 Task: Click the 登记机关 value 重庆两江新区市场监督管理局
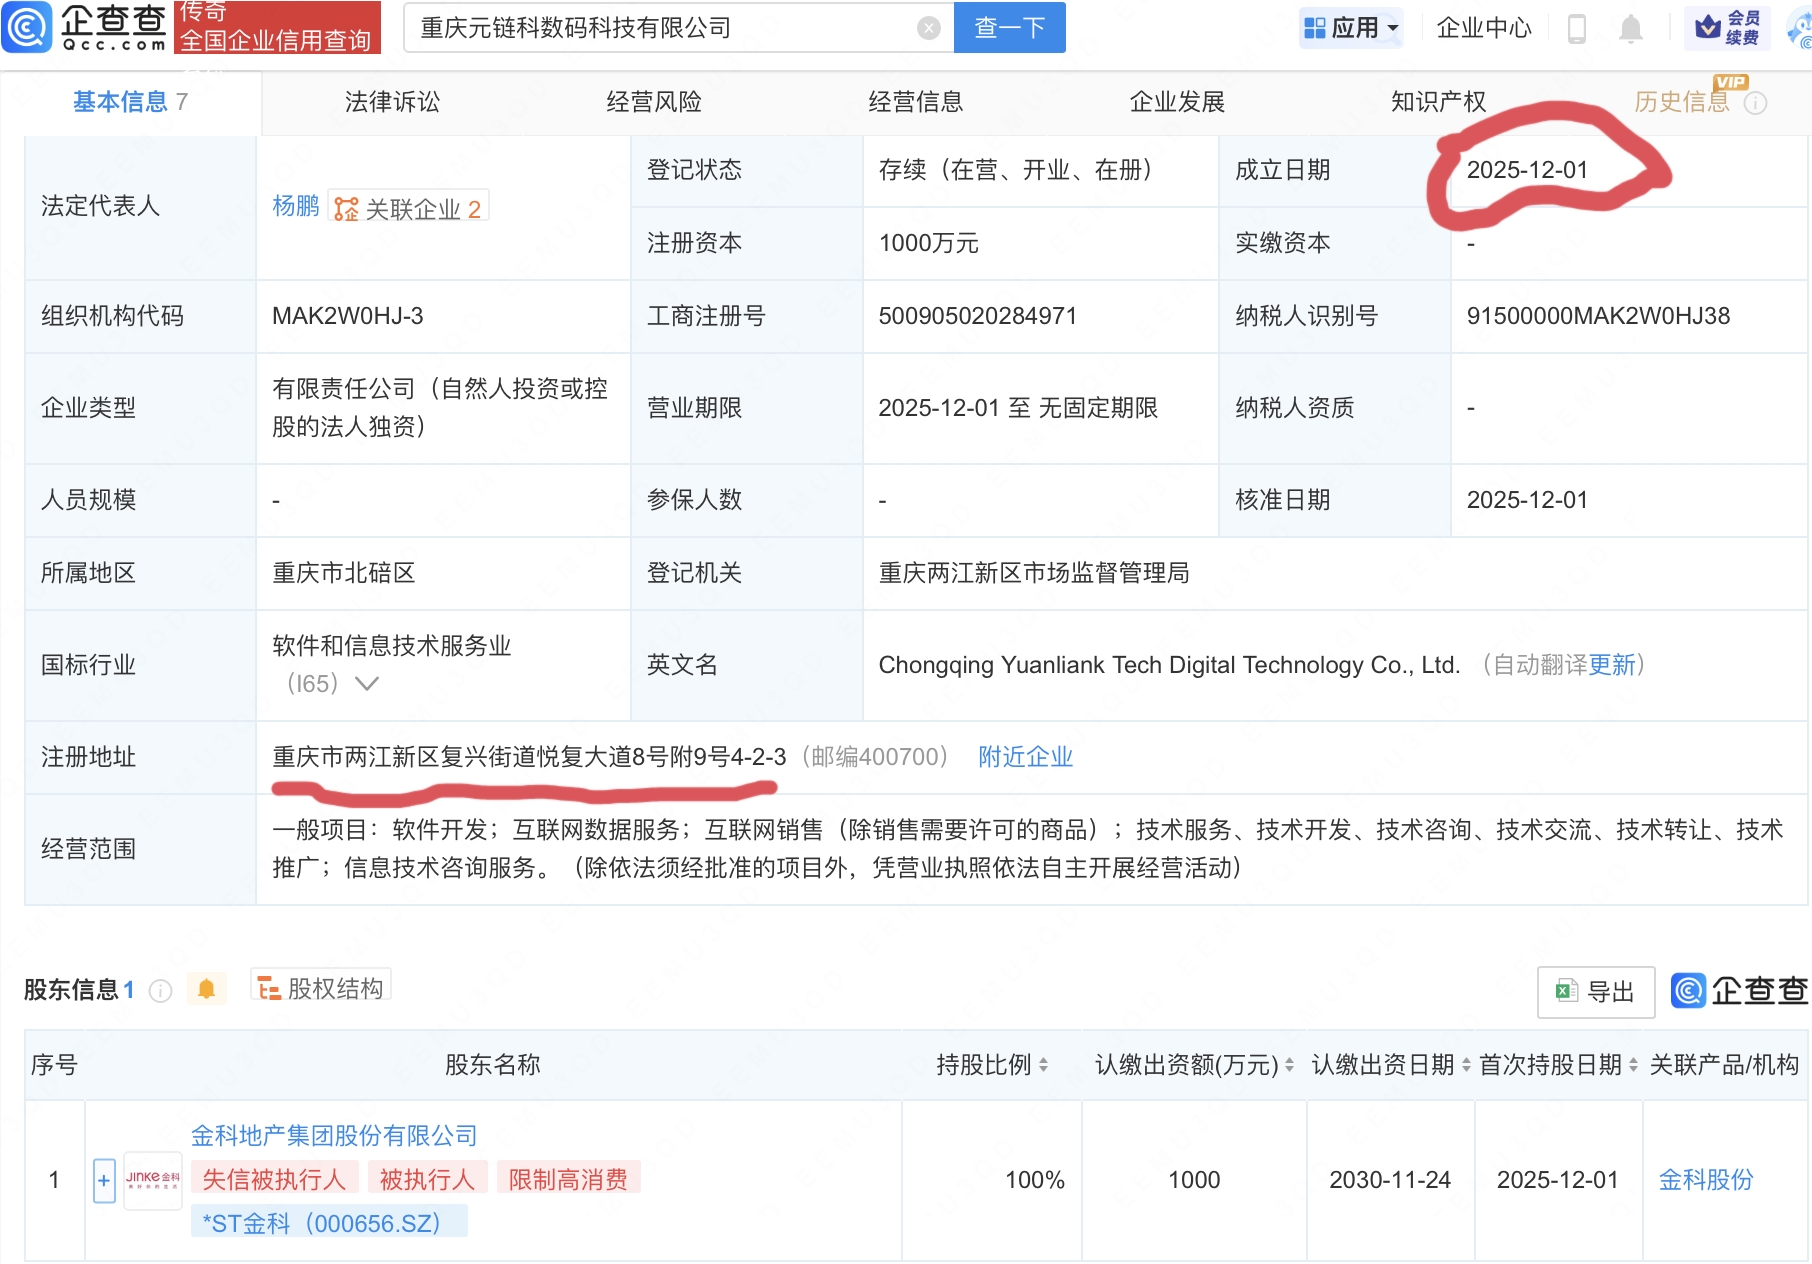pyautogui.click(x=1034, y=573)
